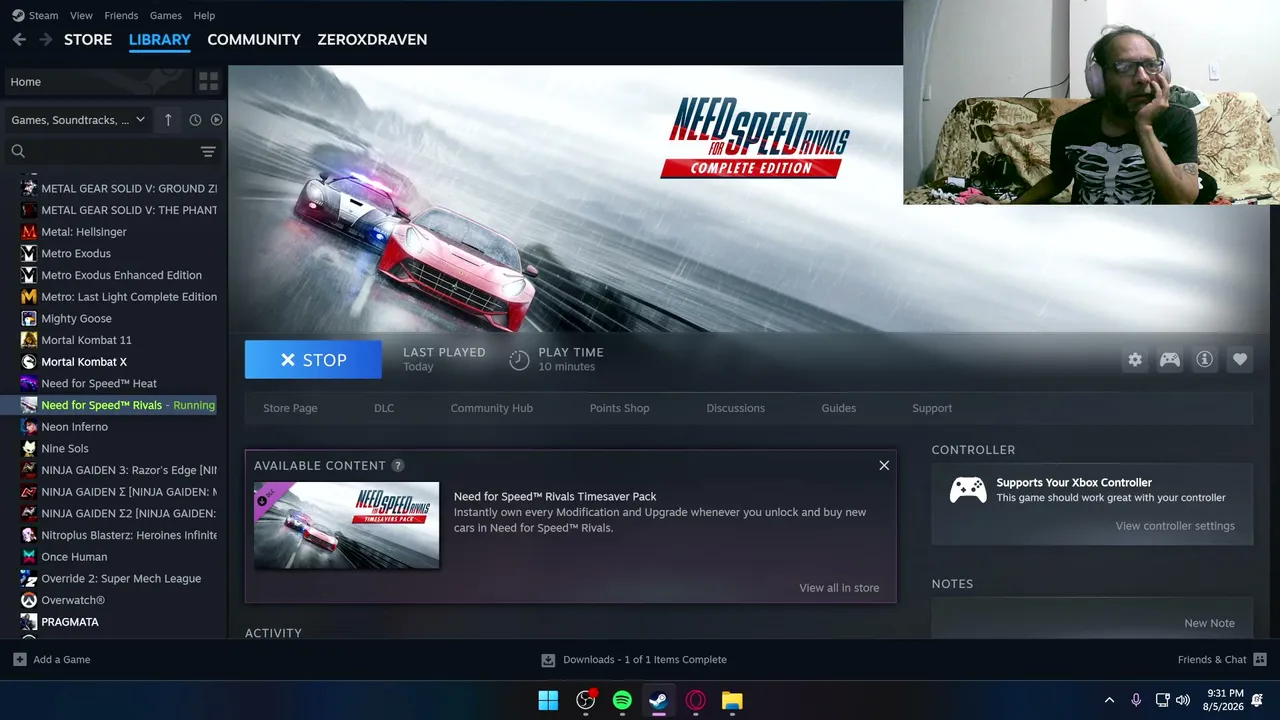
Task: Switch to the STORE tab
Action: tap(88, 40)
